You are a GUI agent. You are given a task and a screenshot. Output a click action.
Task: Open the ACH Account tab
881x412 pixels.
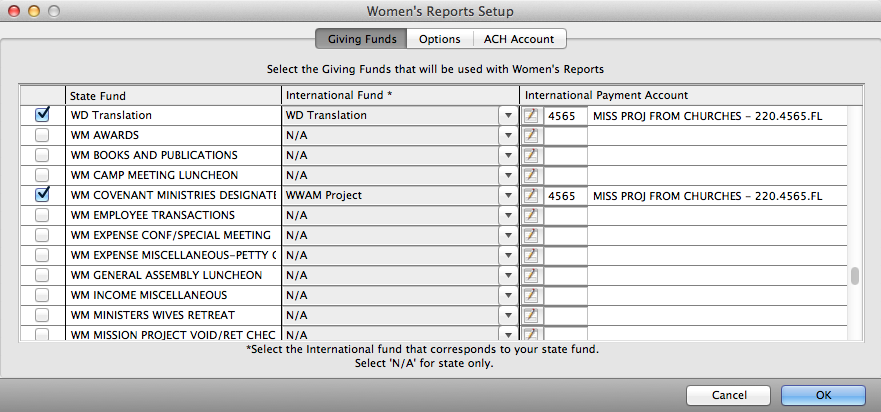tap(520, 39)
